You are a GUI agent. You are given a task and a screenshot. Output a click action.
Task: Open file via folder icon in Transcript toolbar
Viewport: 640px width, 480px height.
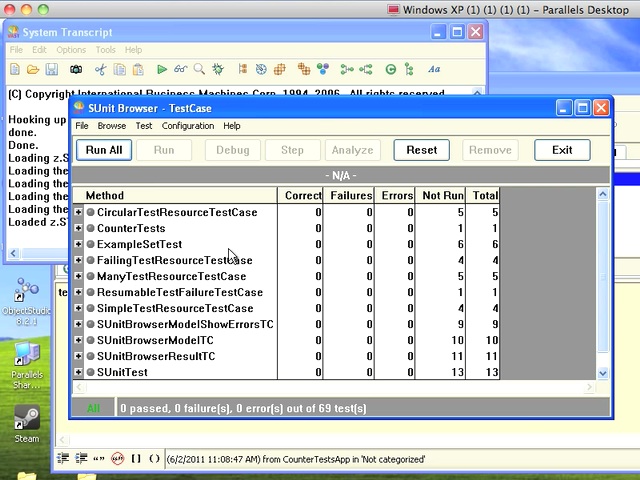(x=33, y=69)
